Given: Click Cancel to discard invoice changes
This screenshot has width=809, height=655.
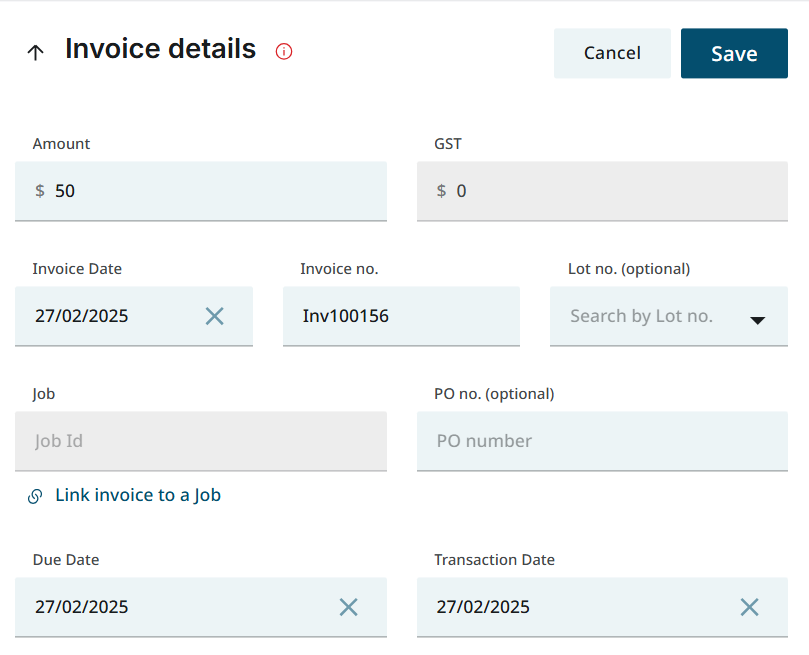Looking at the screenshot, I should [x=611, y=53].
